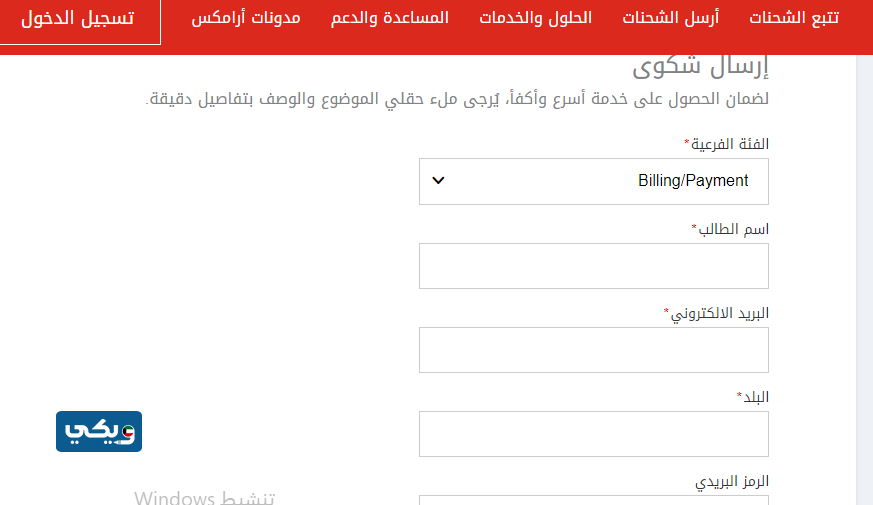The image size is (873, 505).
Task: Click the الفئة الفرعية field label
Action: click(726, 144)
